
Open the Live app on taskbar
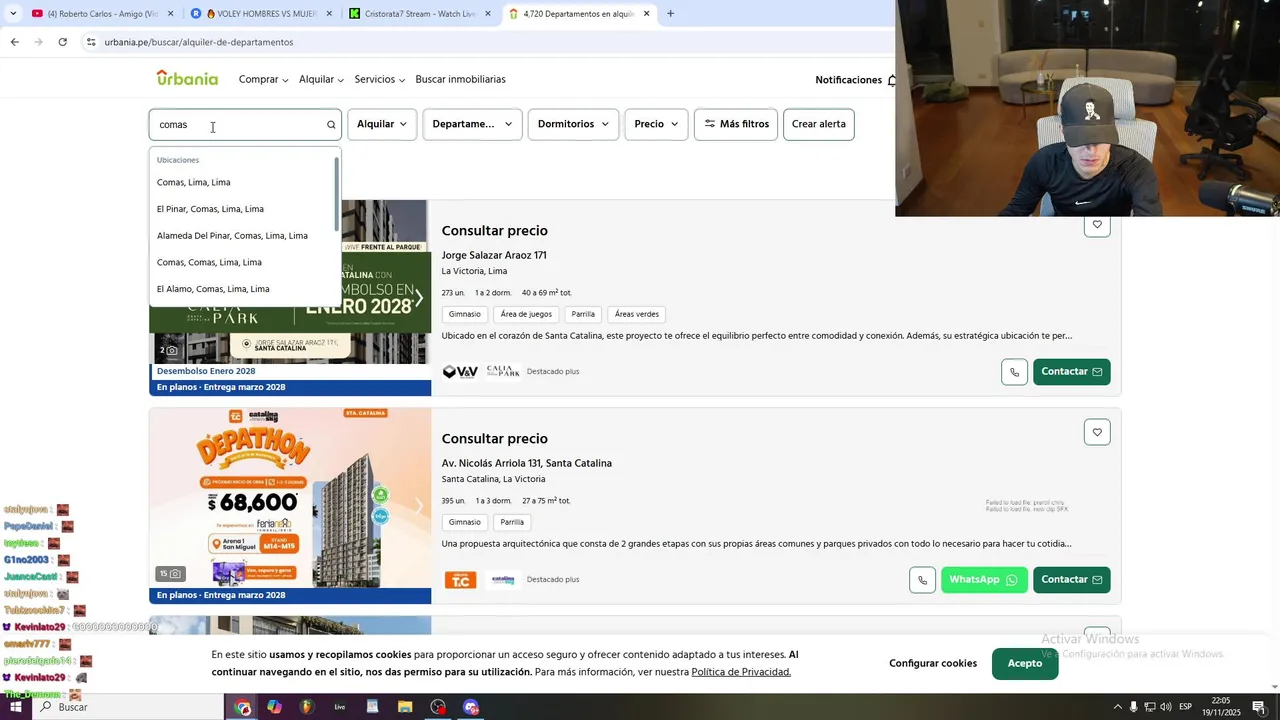(x=340, y=707)
